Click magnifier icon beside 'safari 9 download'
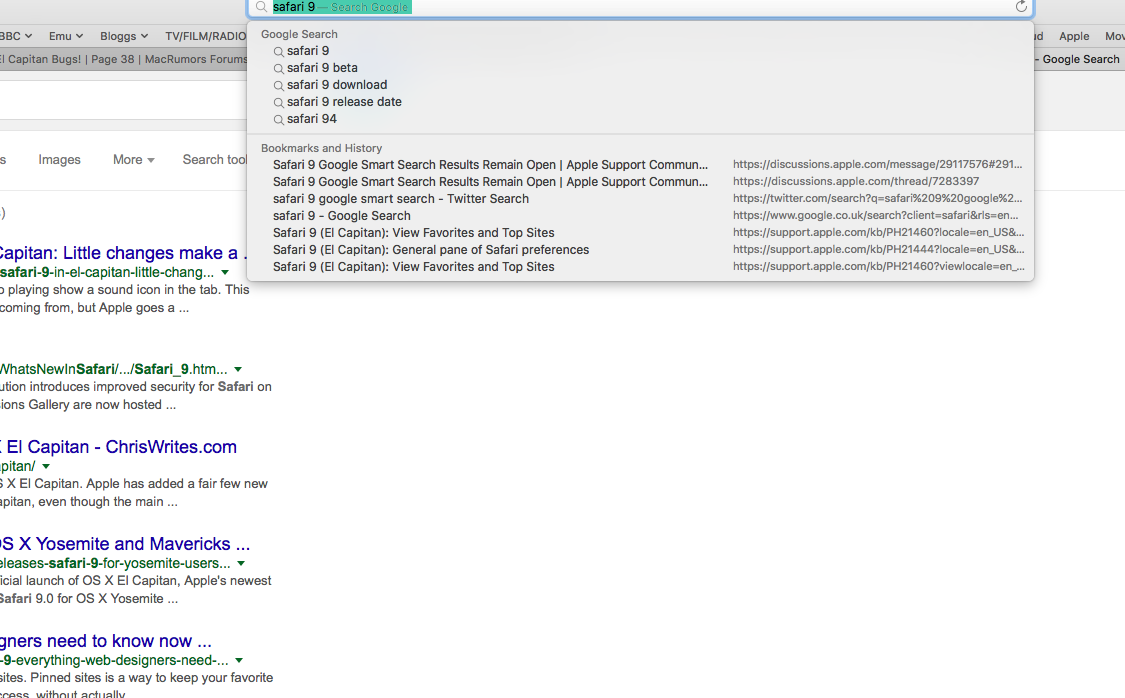The image size is (1125, 698). [278, 86]
